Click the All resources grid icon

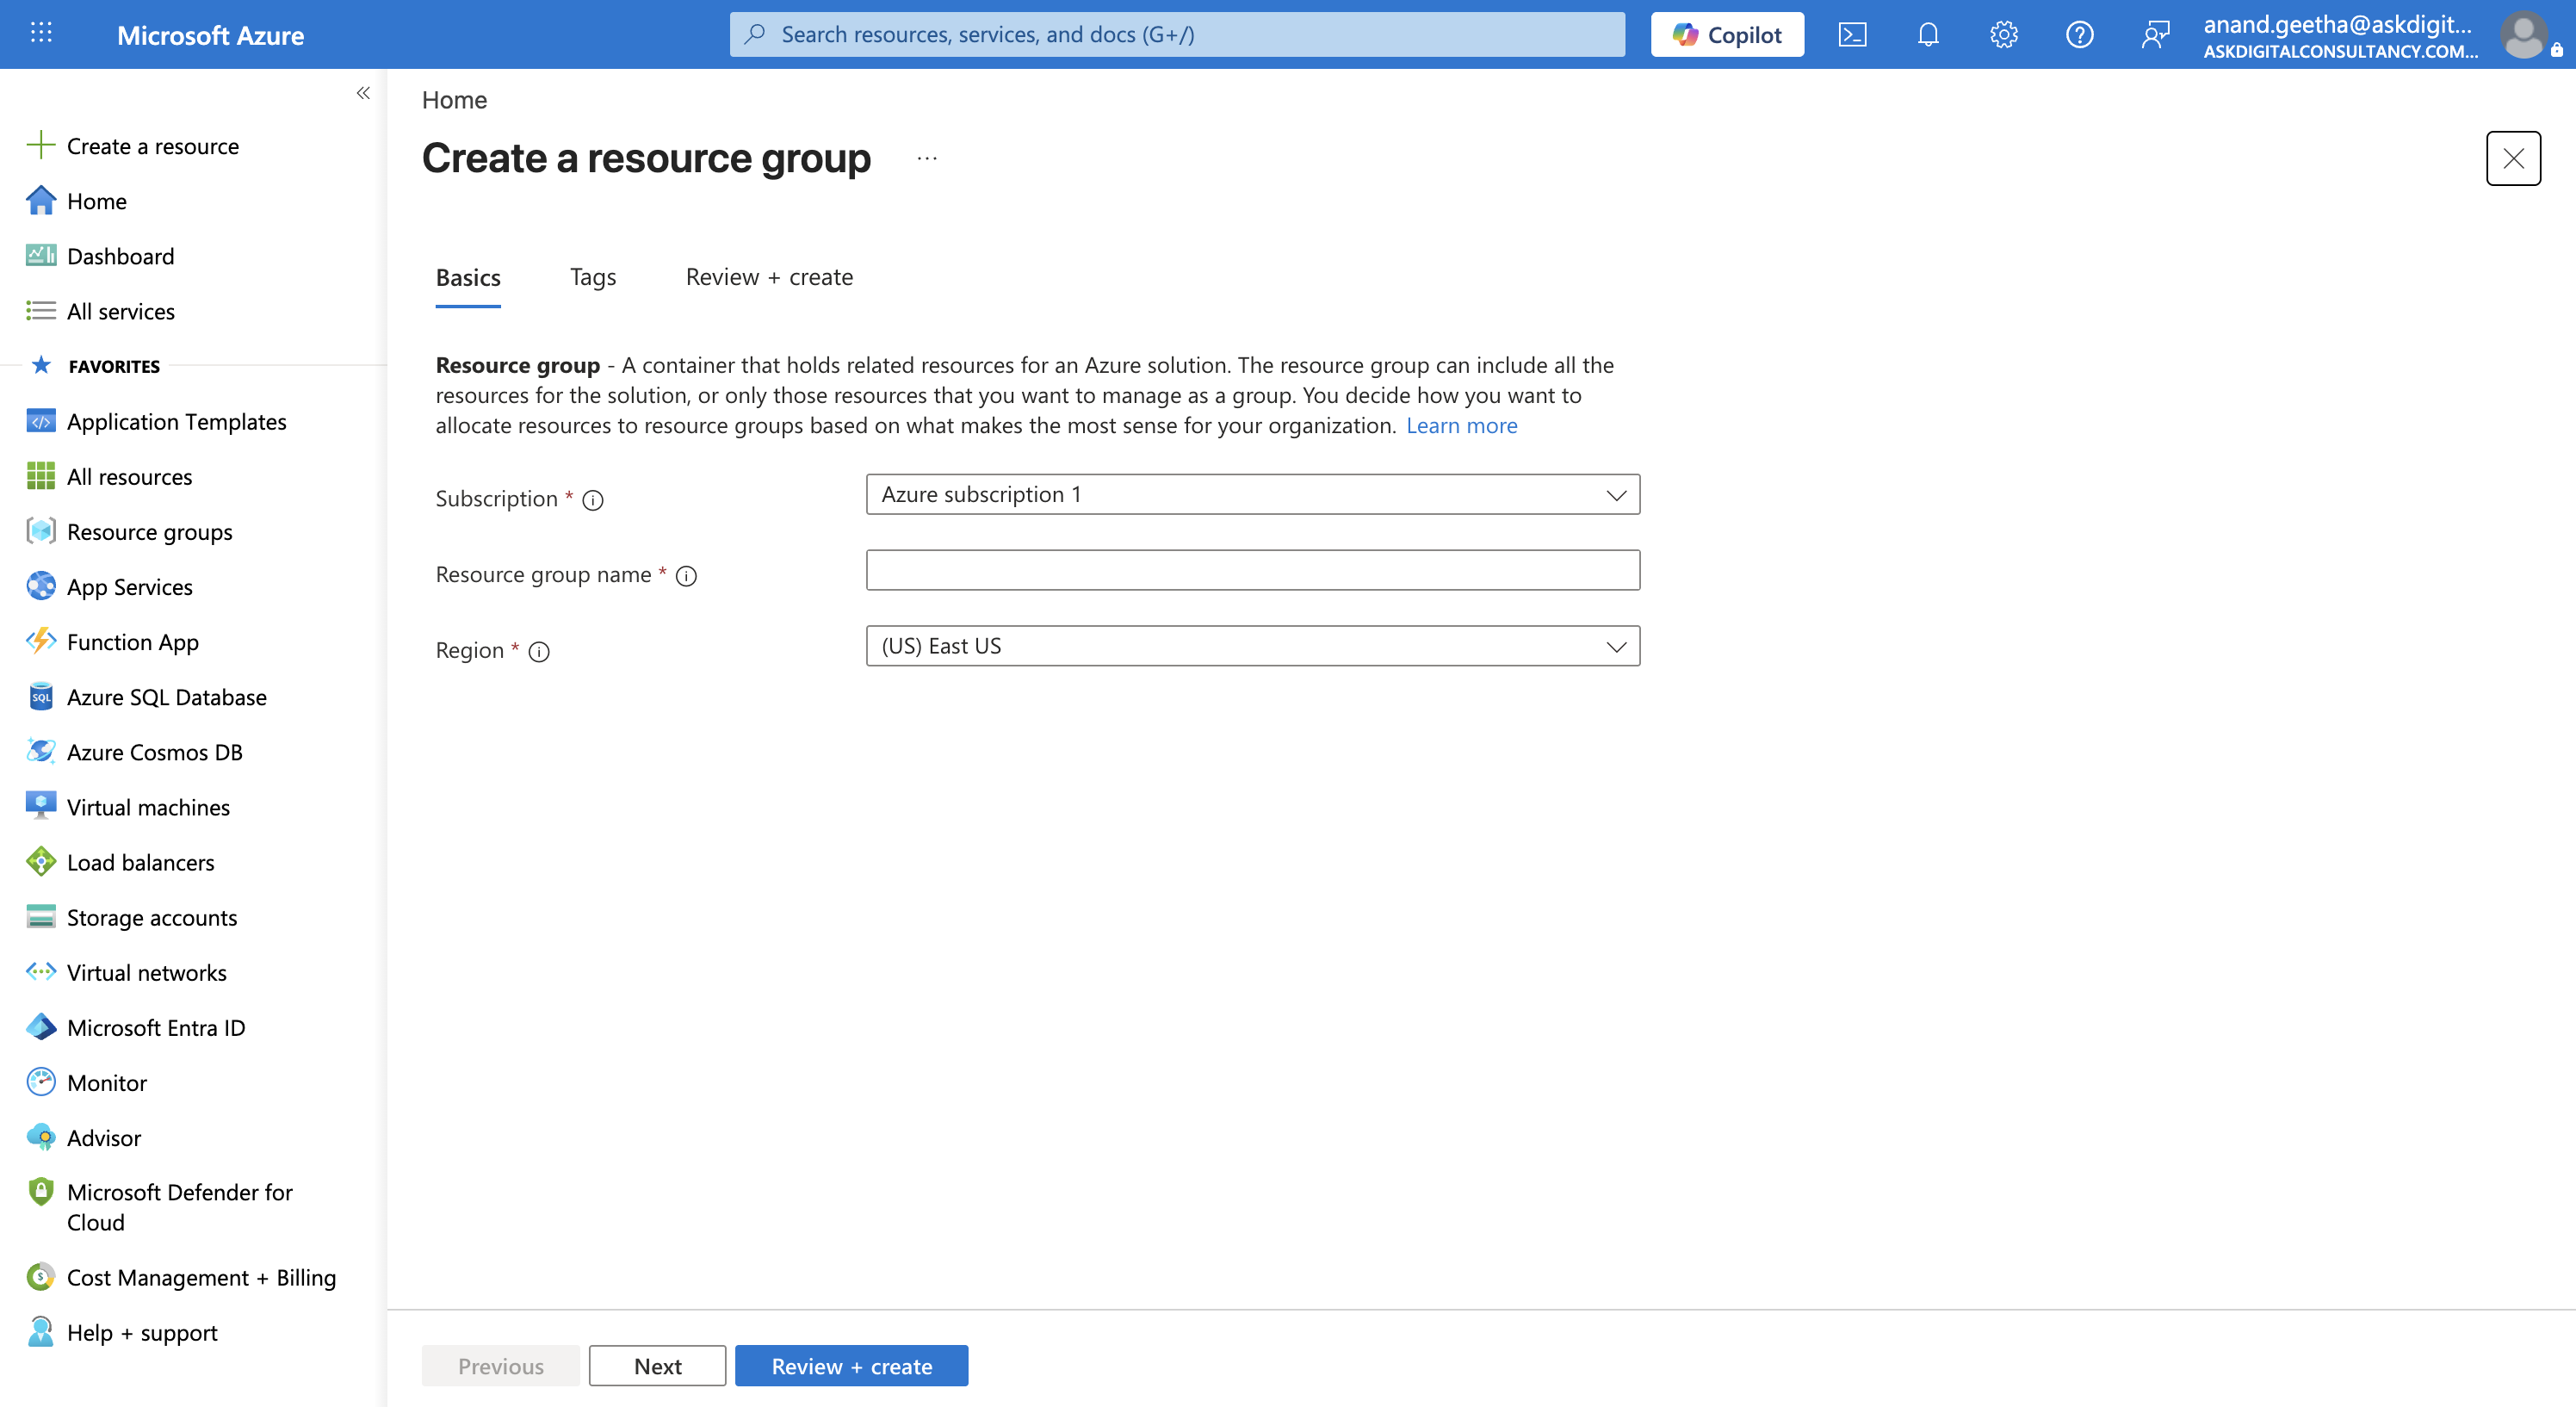coord(41,476)
